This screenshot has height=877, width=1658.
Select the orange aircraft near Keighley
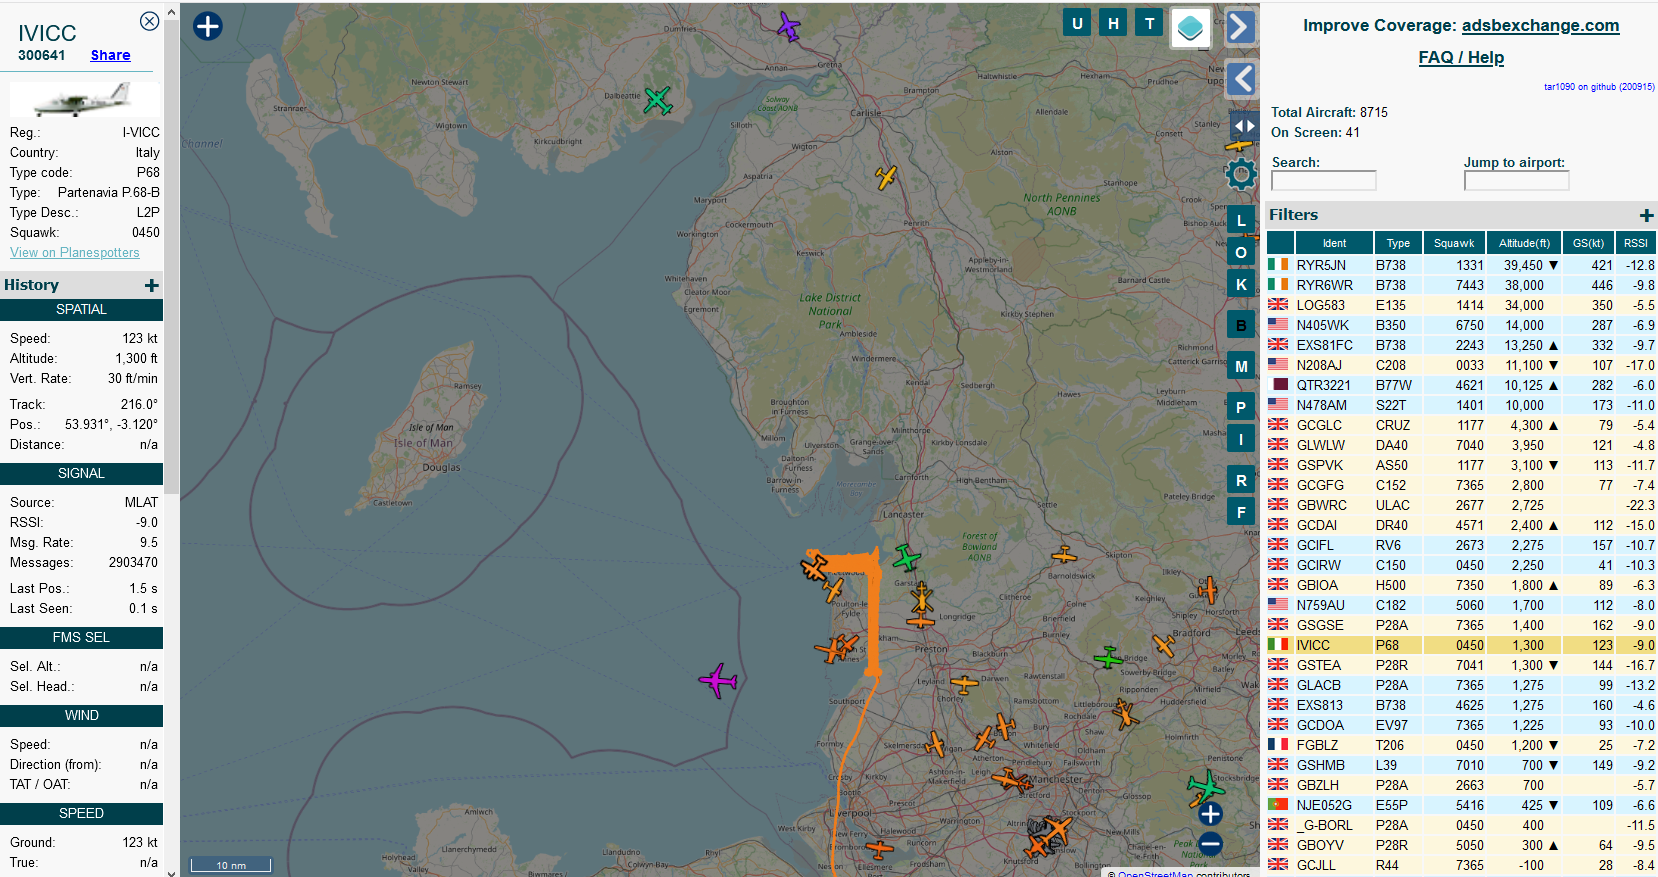coord(1208,590)
